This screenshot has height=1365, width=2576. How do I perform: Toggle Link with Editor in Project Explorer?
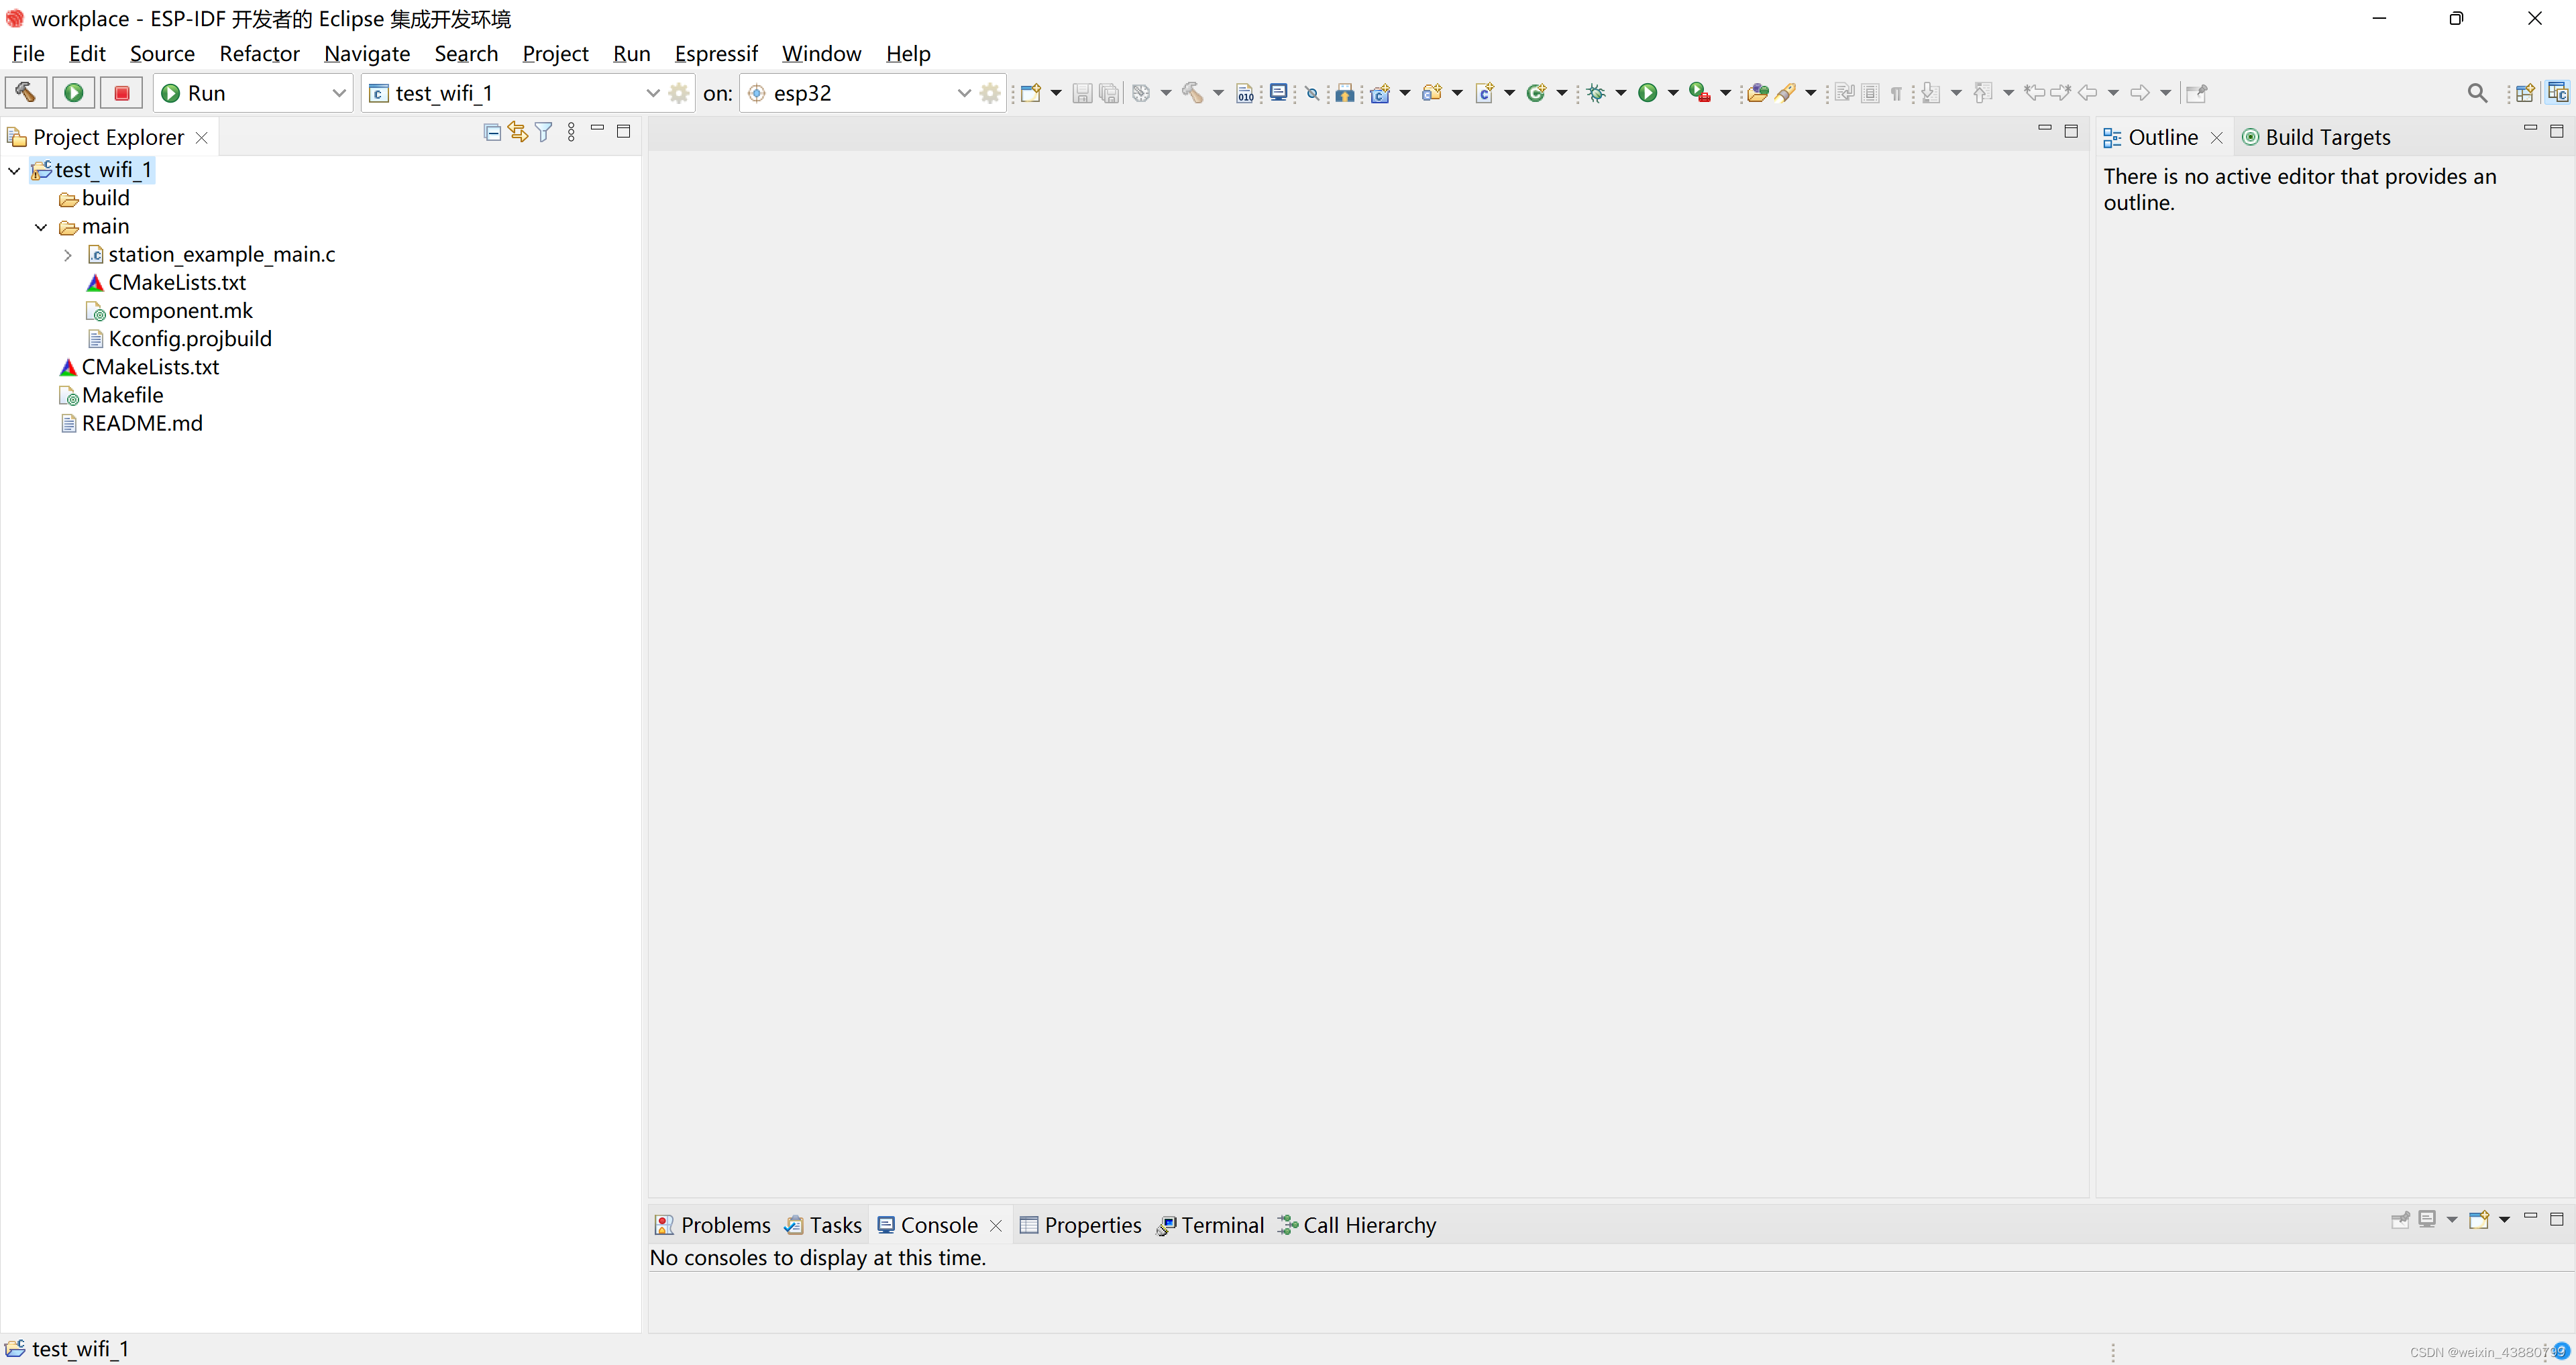pos(518,132)
